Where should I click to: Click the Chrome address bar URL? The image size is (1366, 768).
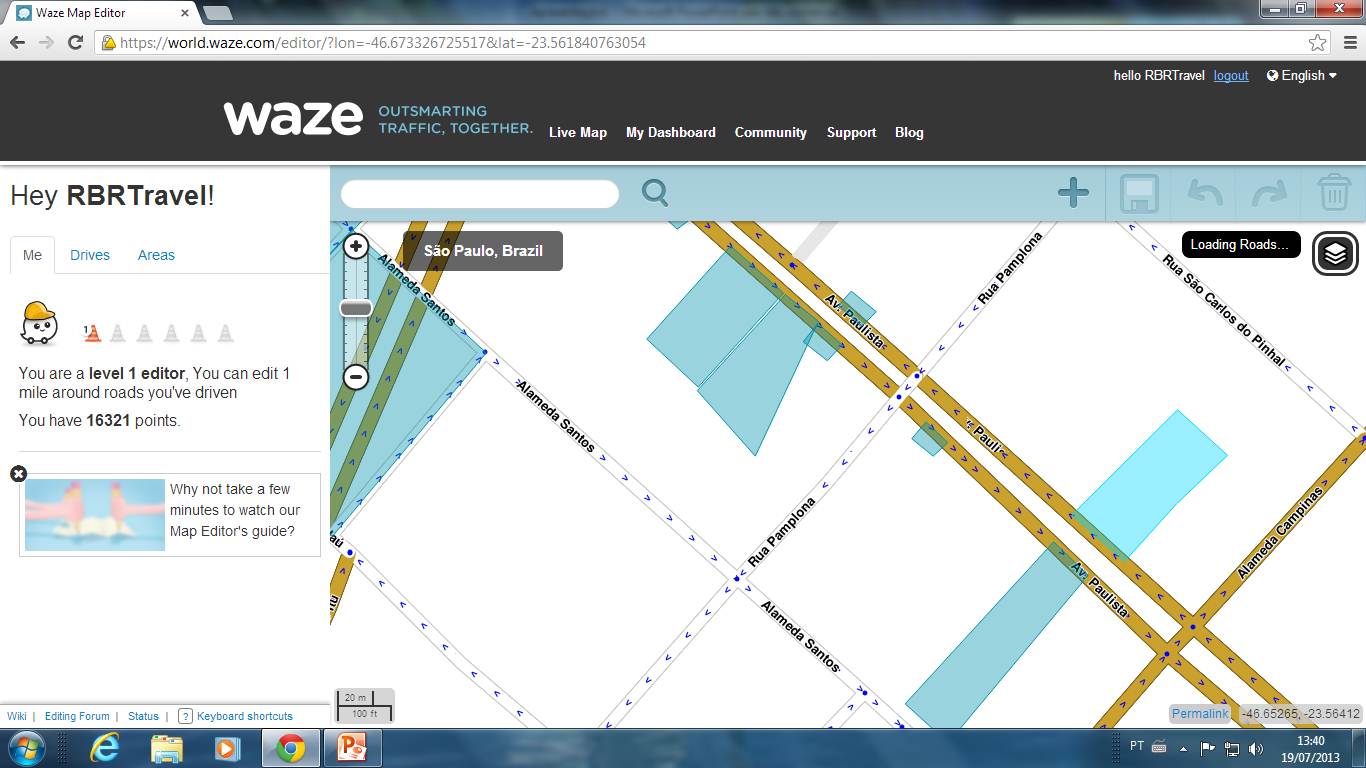pos(383,43)
